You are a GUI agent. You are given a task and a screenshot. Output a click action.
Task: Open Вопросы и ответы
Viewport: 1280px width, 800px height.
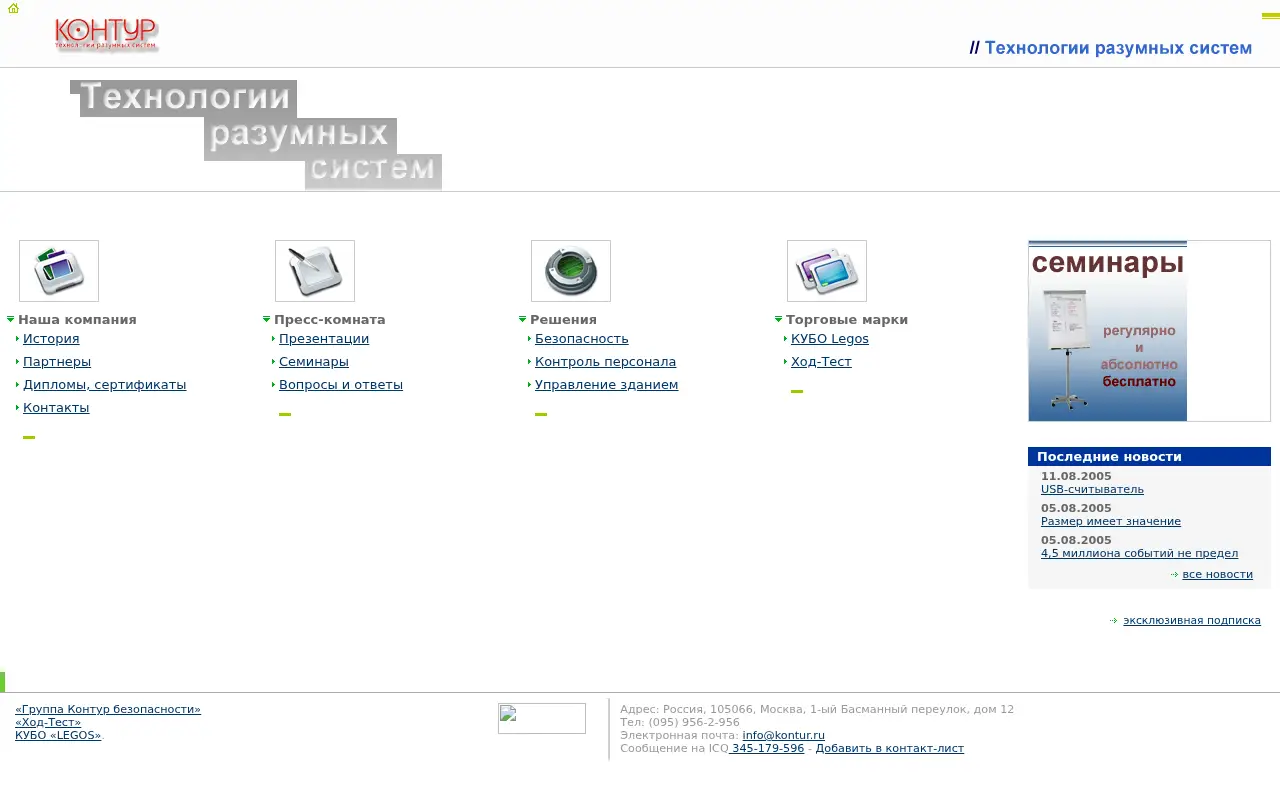pyautogui.click(x=341, y=385)
